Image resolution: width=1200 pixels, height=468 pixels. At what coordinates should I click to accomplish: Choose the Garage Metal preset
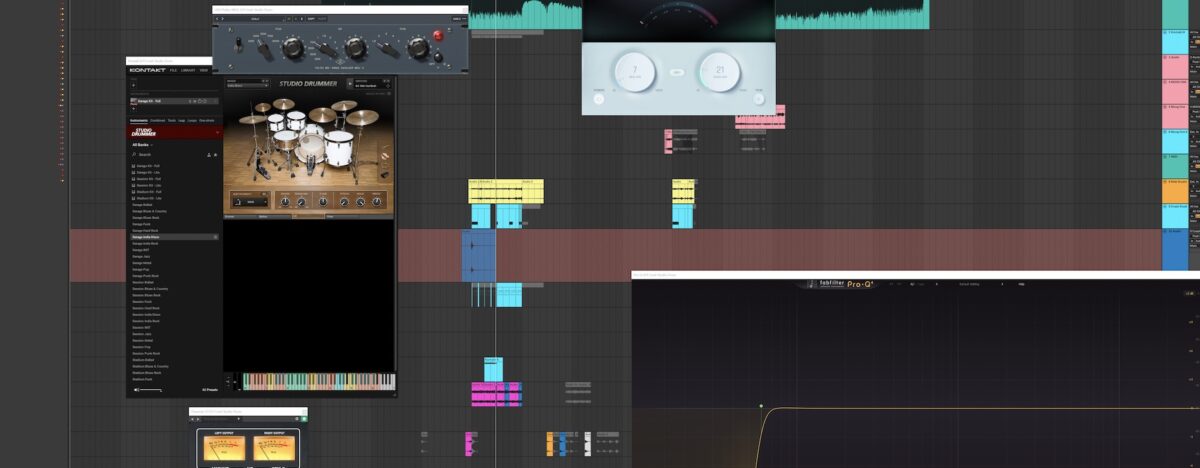click(144, 263)
